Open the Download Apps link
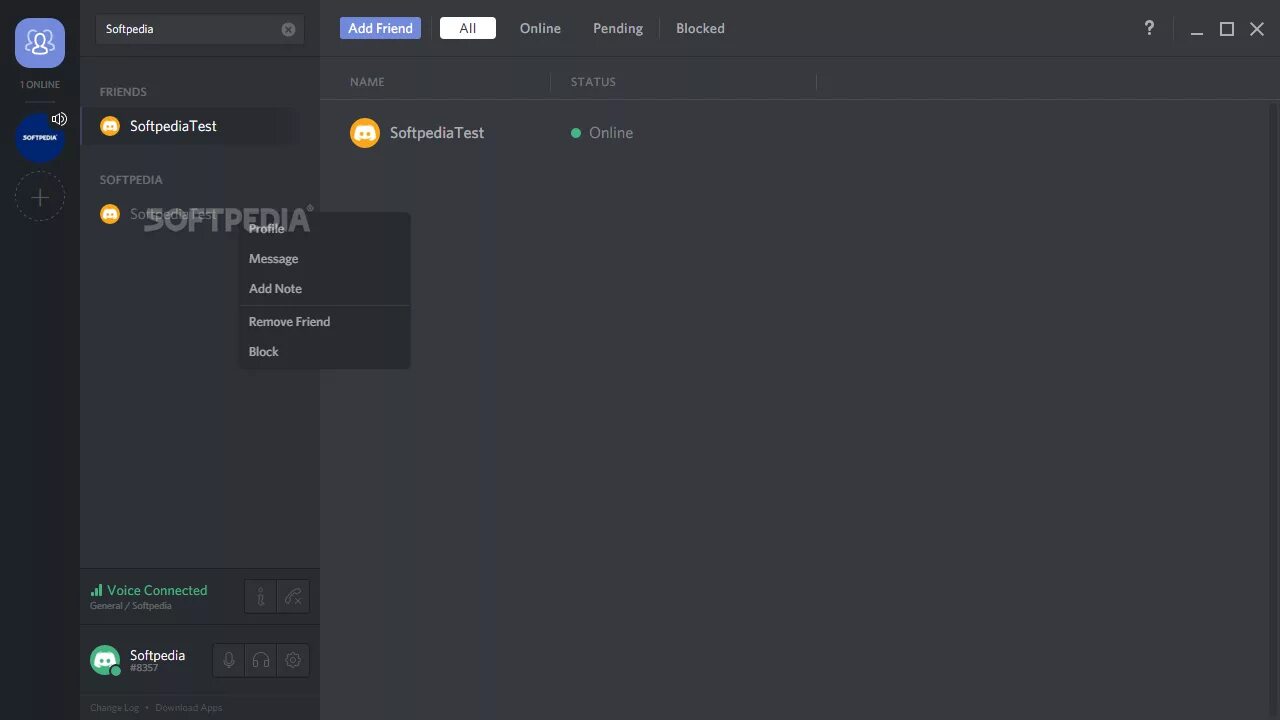 tap(189, 708)
